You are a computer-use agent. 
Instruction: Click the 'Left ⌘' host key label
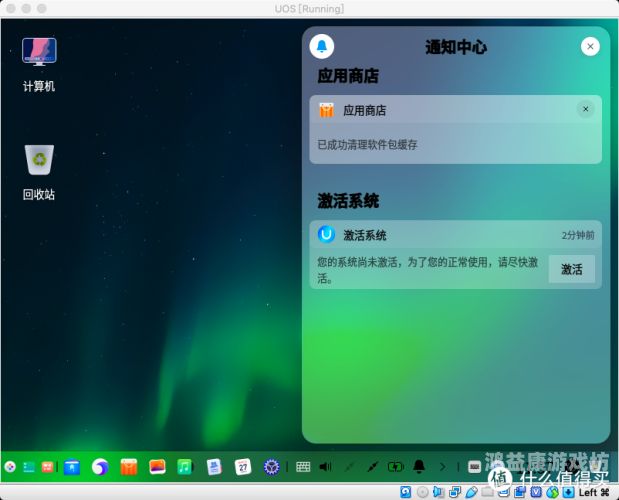594,493
